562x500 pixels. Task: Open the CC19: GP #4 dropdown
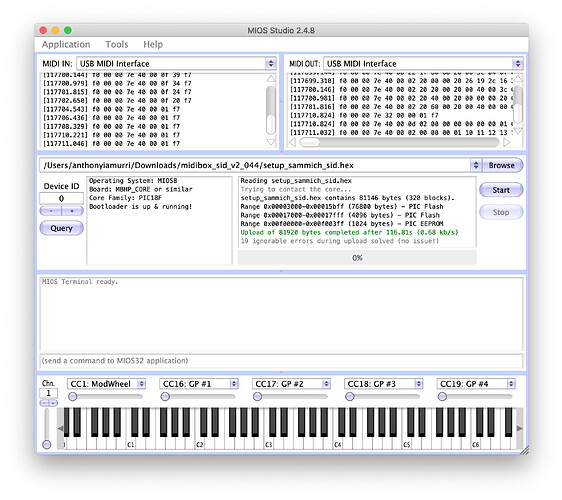476,384
